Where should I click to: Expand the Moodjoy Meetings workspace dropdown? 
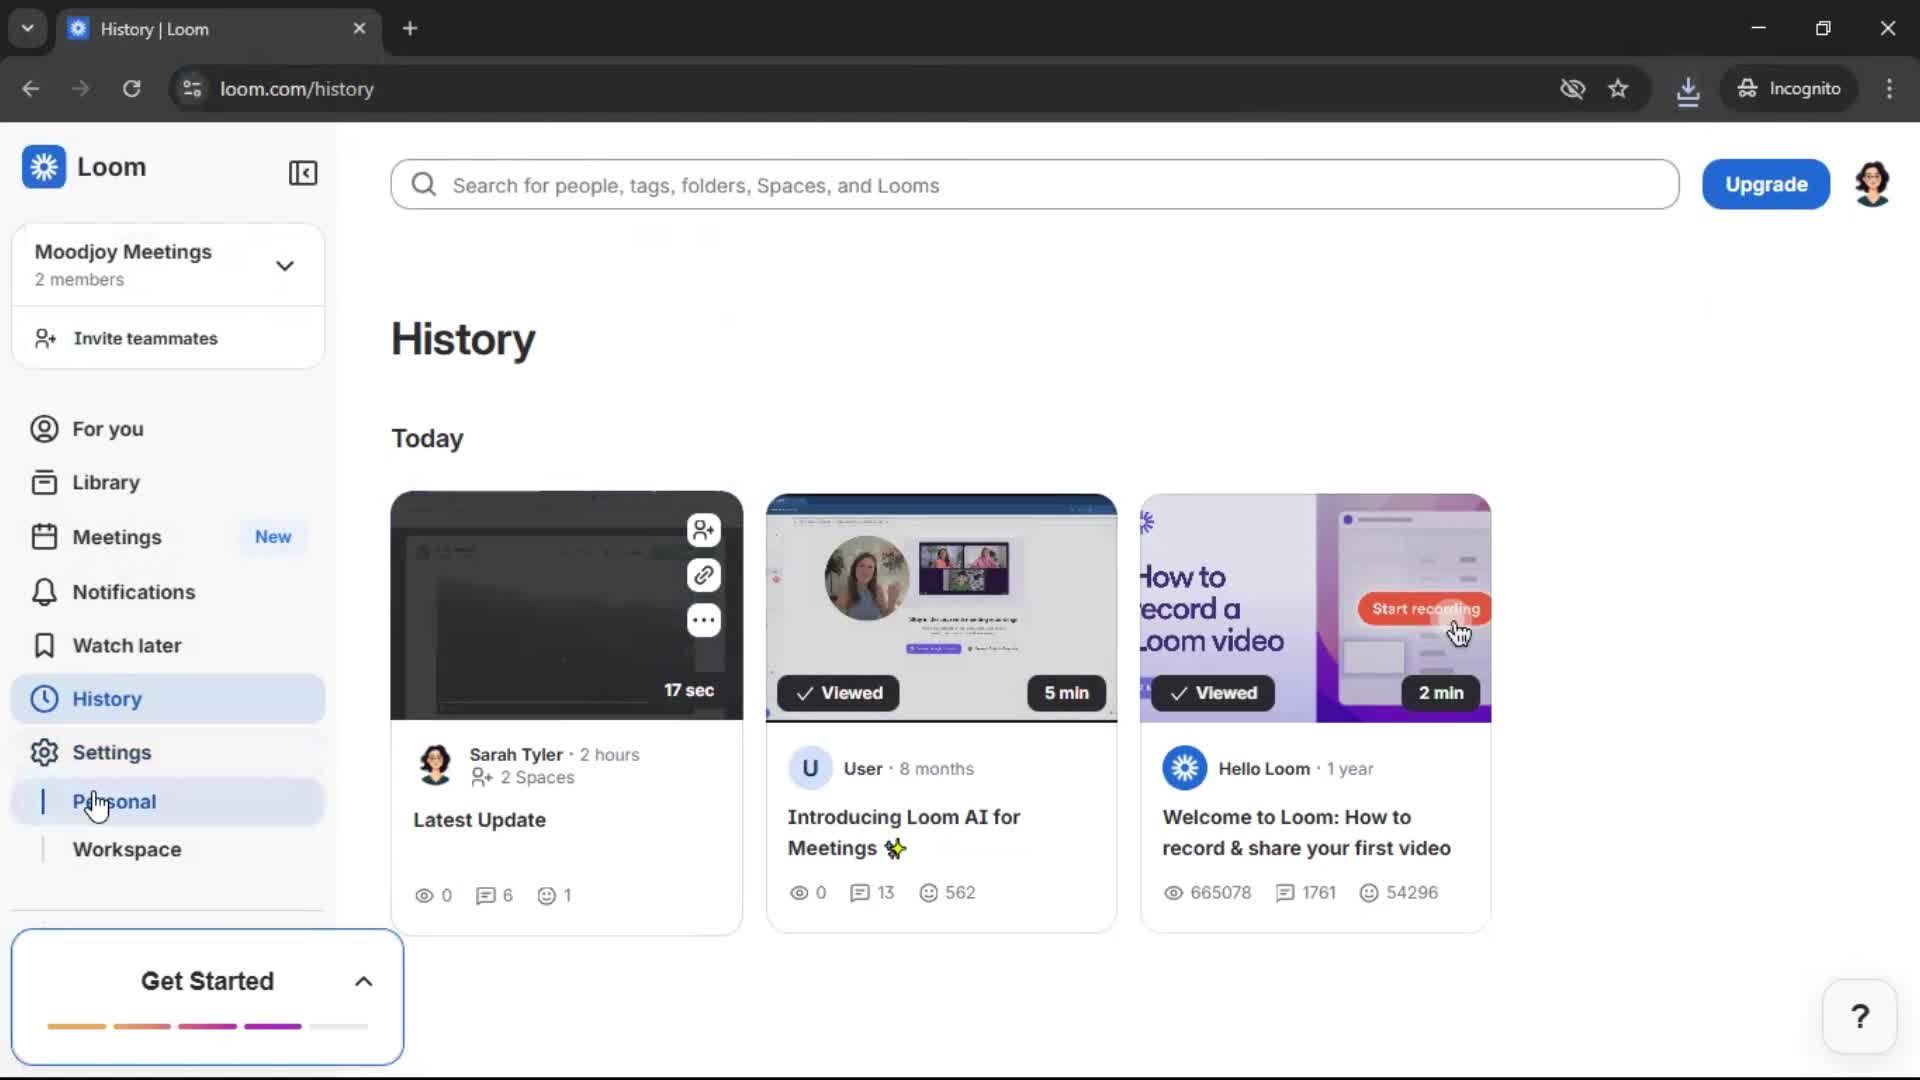click(x=285, y=265)
